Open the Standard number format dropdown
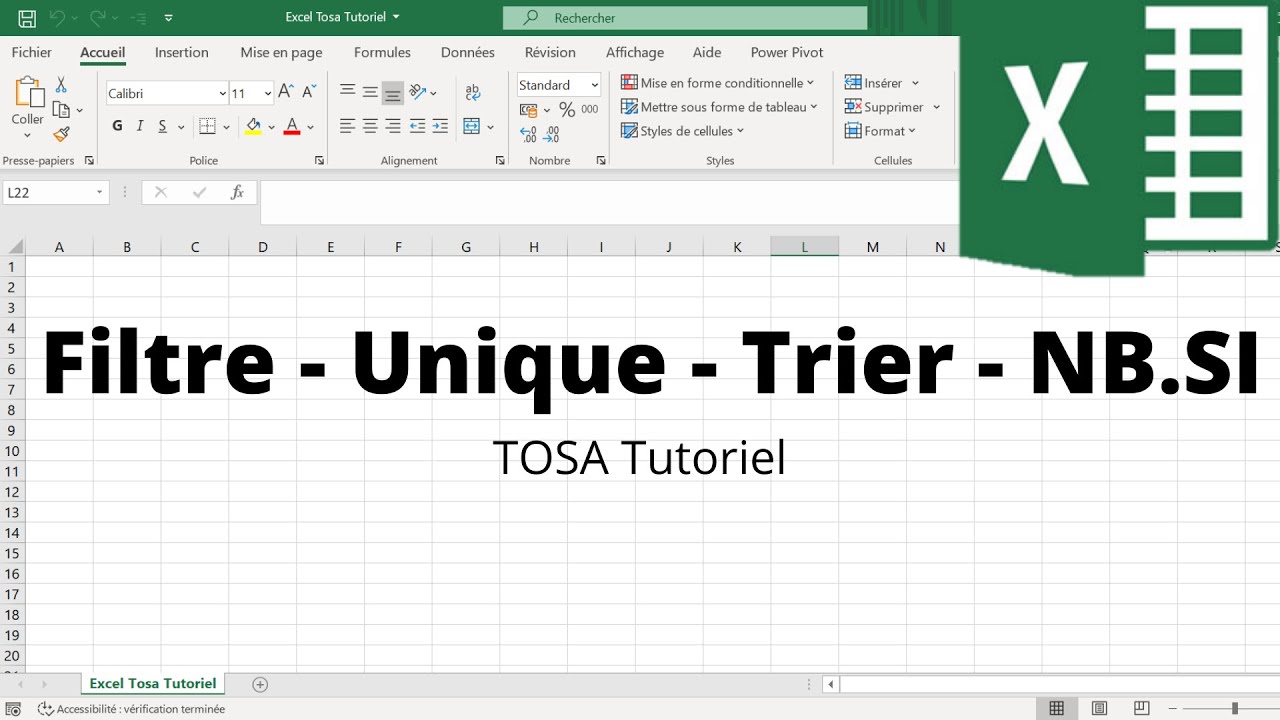 (595, 85)
